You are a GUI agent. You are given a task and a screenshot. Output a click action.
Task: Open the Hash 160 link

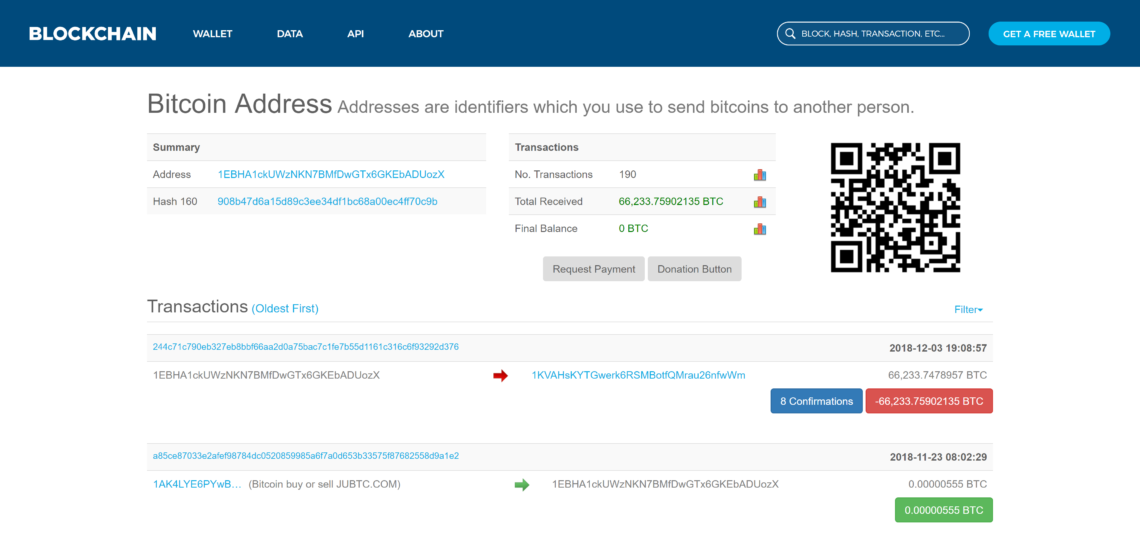point(327,201)
